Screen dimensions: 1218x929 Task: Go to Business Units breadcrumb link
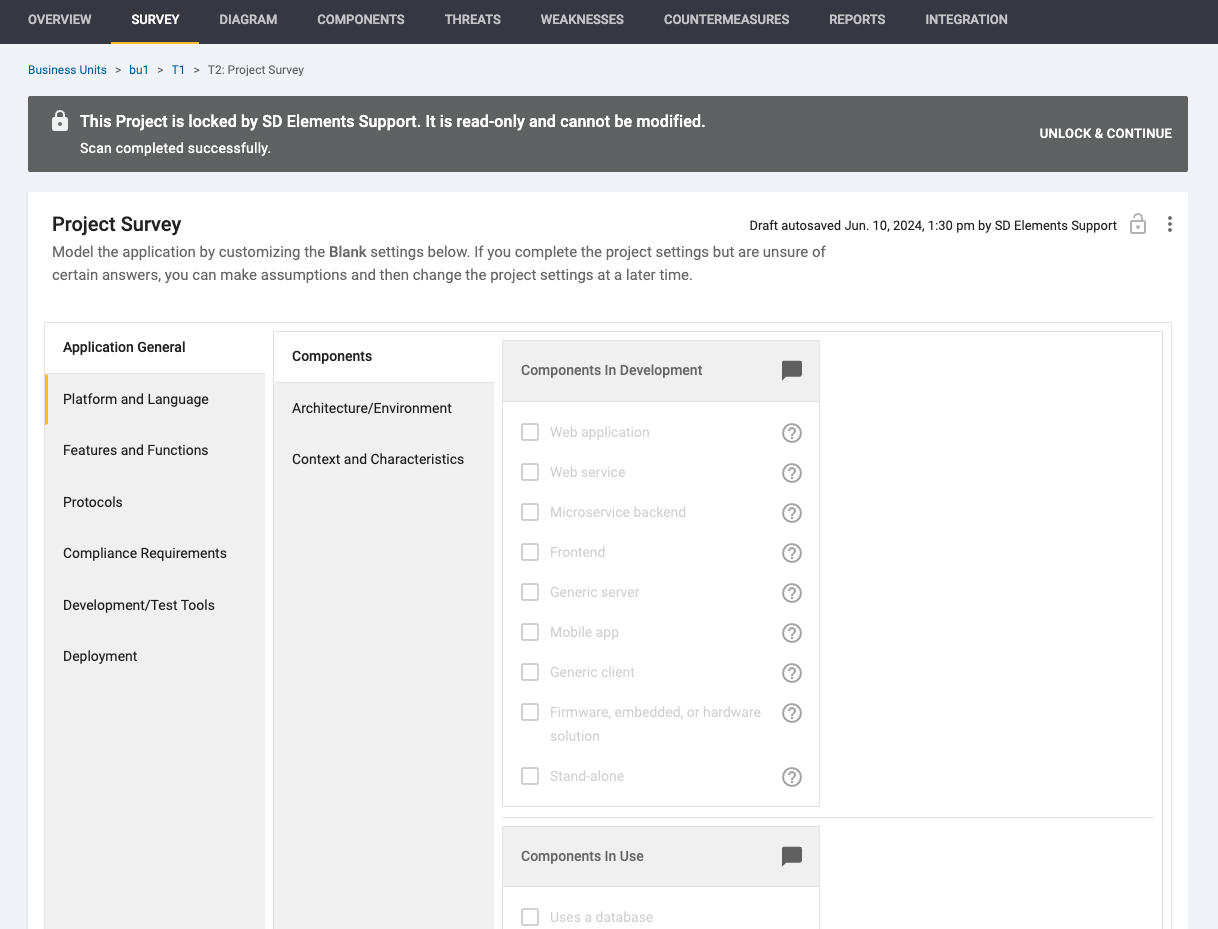[x=67, y=70]
